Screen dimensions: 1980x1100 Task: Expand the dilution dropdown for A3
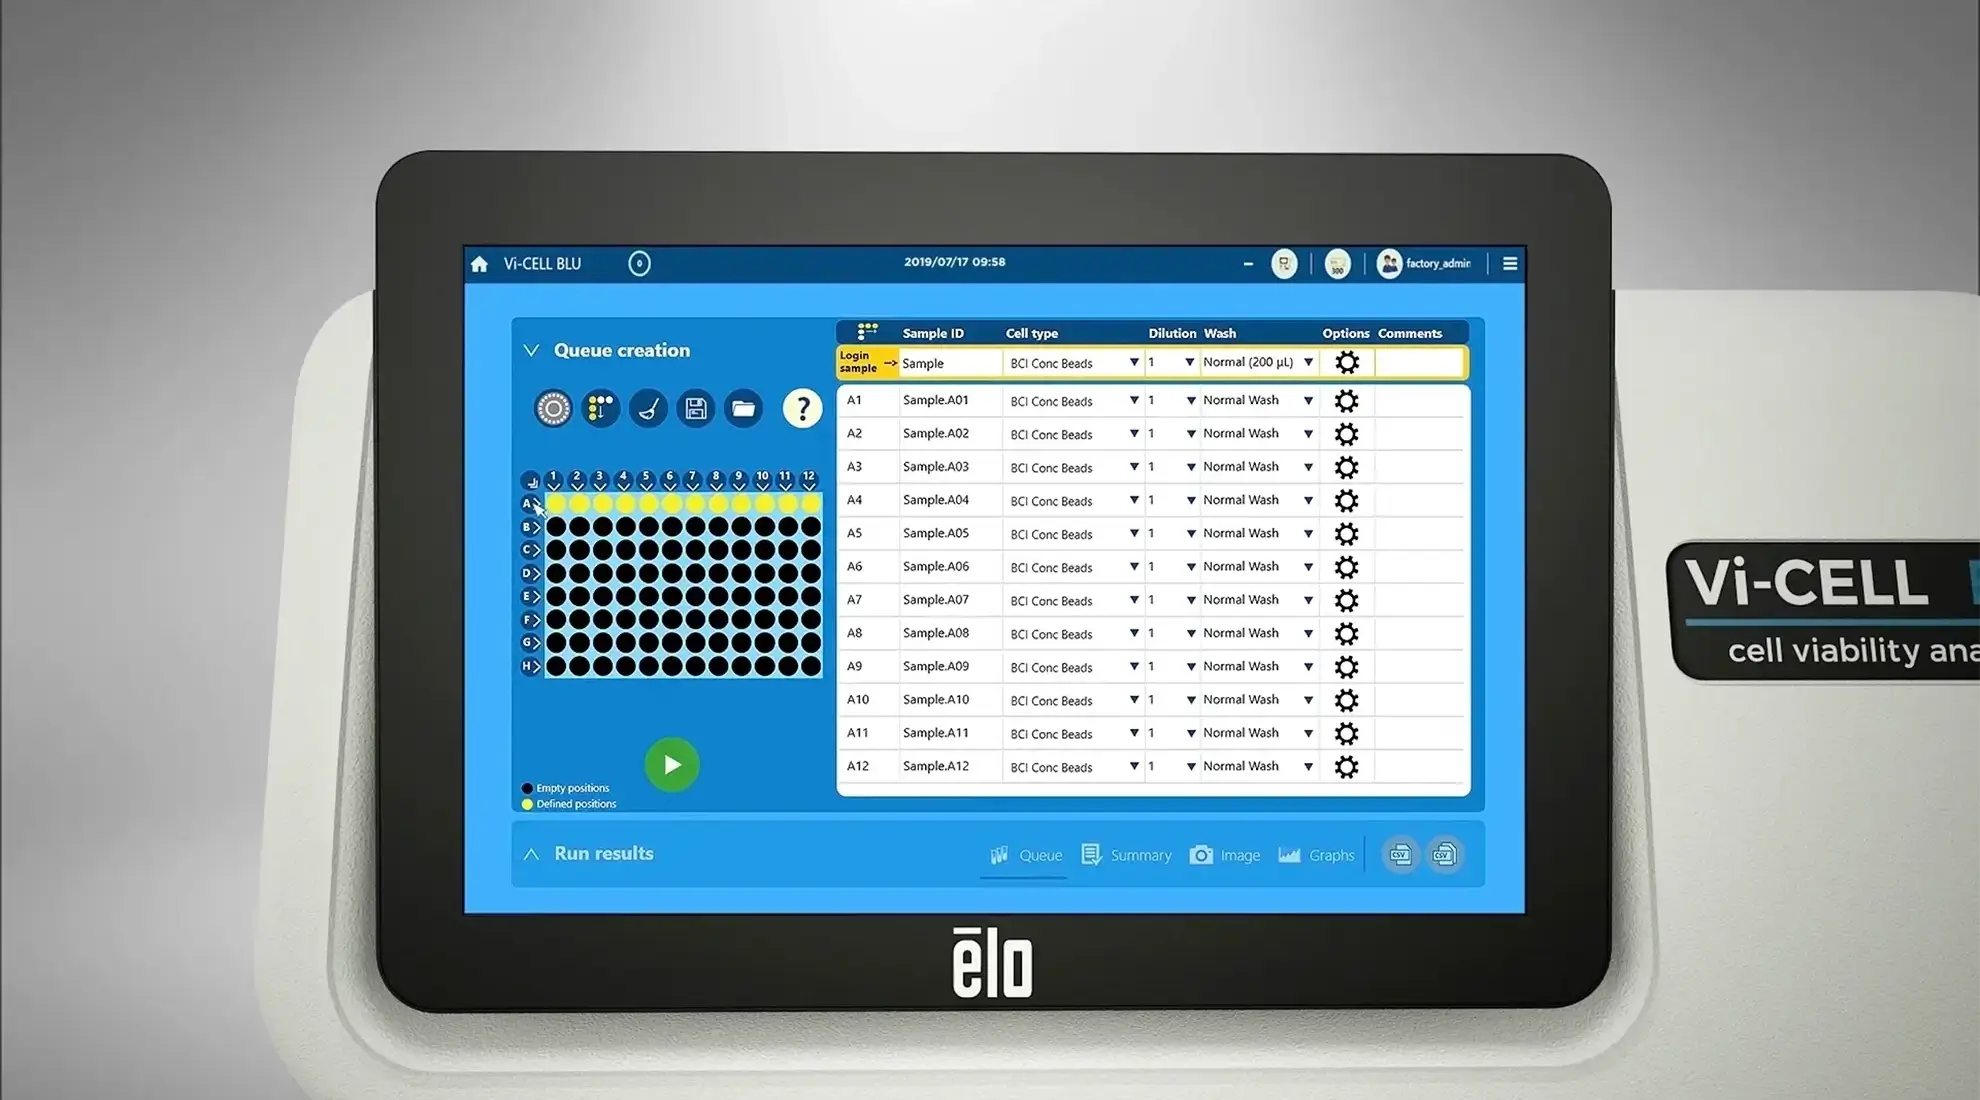tap(1189, 466)
